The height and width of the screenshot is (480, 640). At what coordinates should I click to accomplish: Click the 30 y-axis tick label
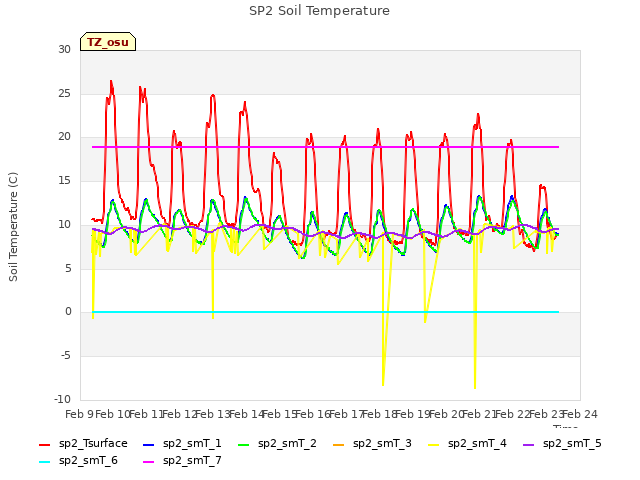coord(64,49)
